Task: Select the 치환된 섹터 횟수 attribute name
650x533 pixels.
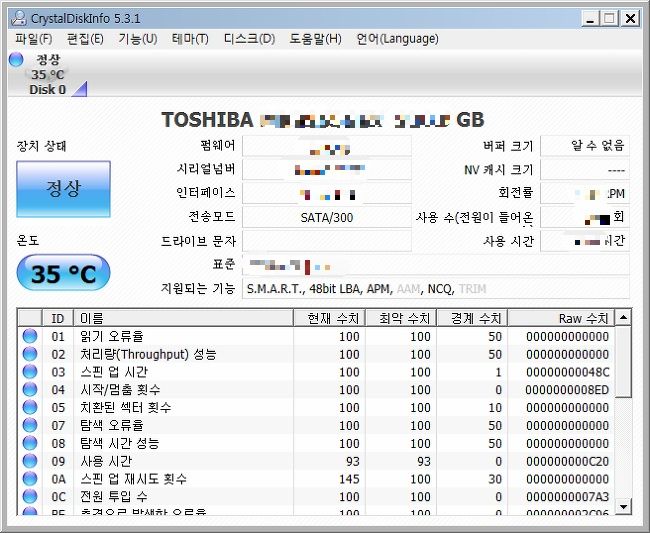Action: [x=126, y=407]
